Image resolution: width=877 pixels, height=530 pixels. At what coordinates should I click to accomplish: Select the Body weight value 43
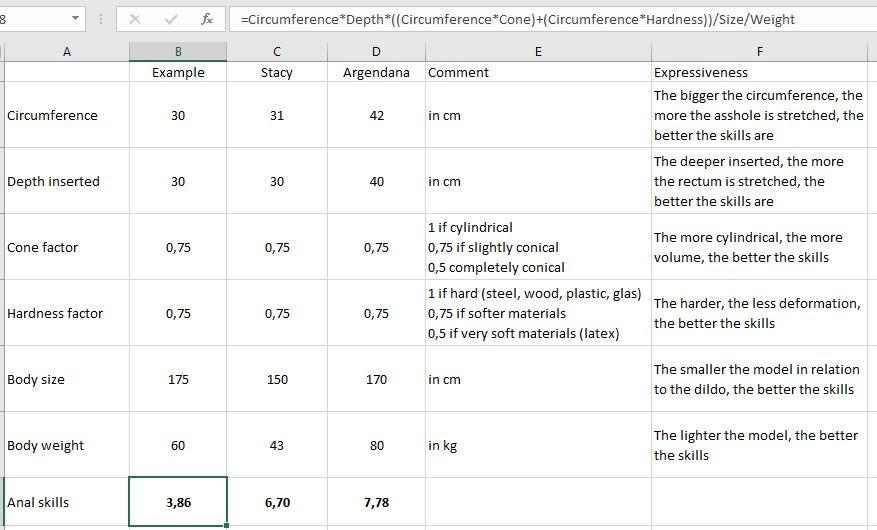pyautogui.click(x=277, y=445)
